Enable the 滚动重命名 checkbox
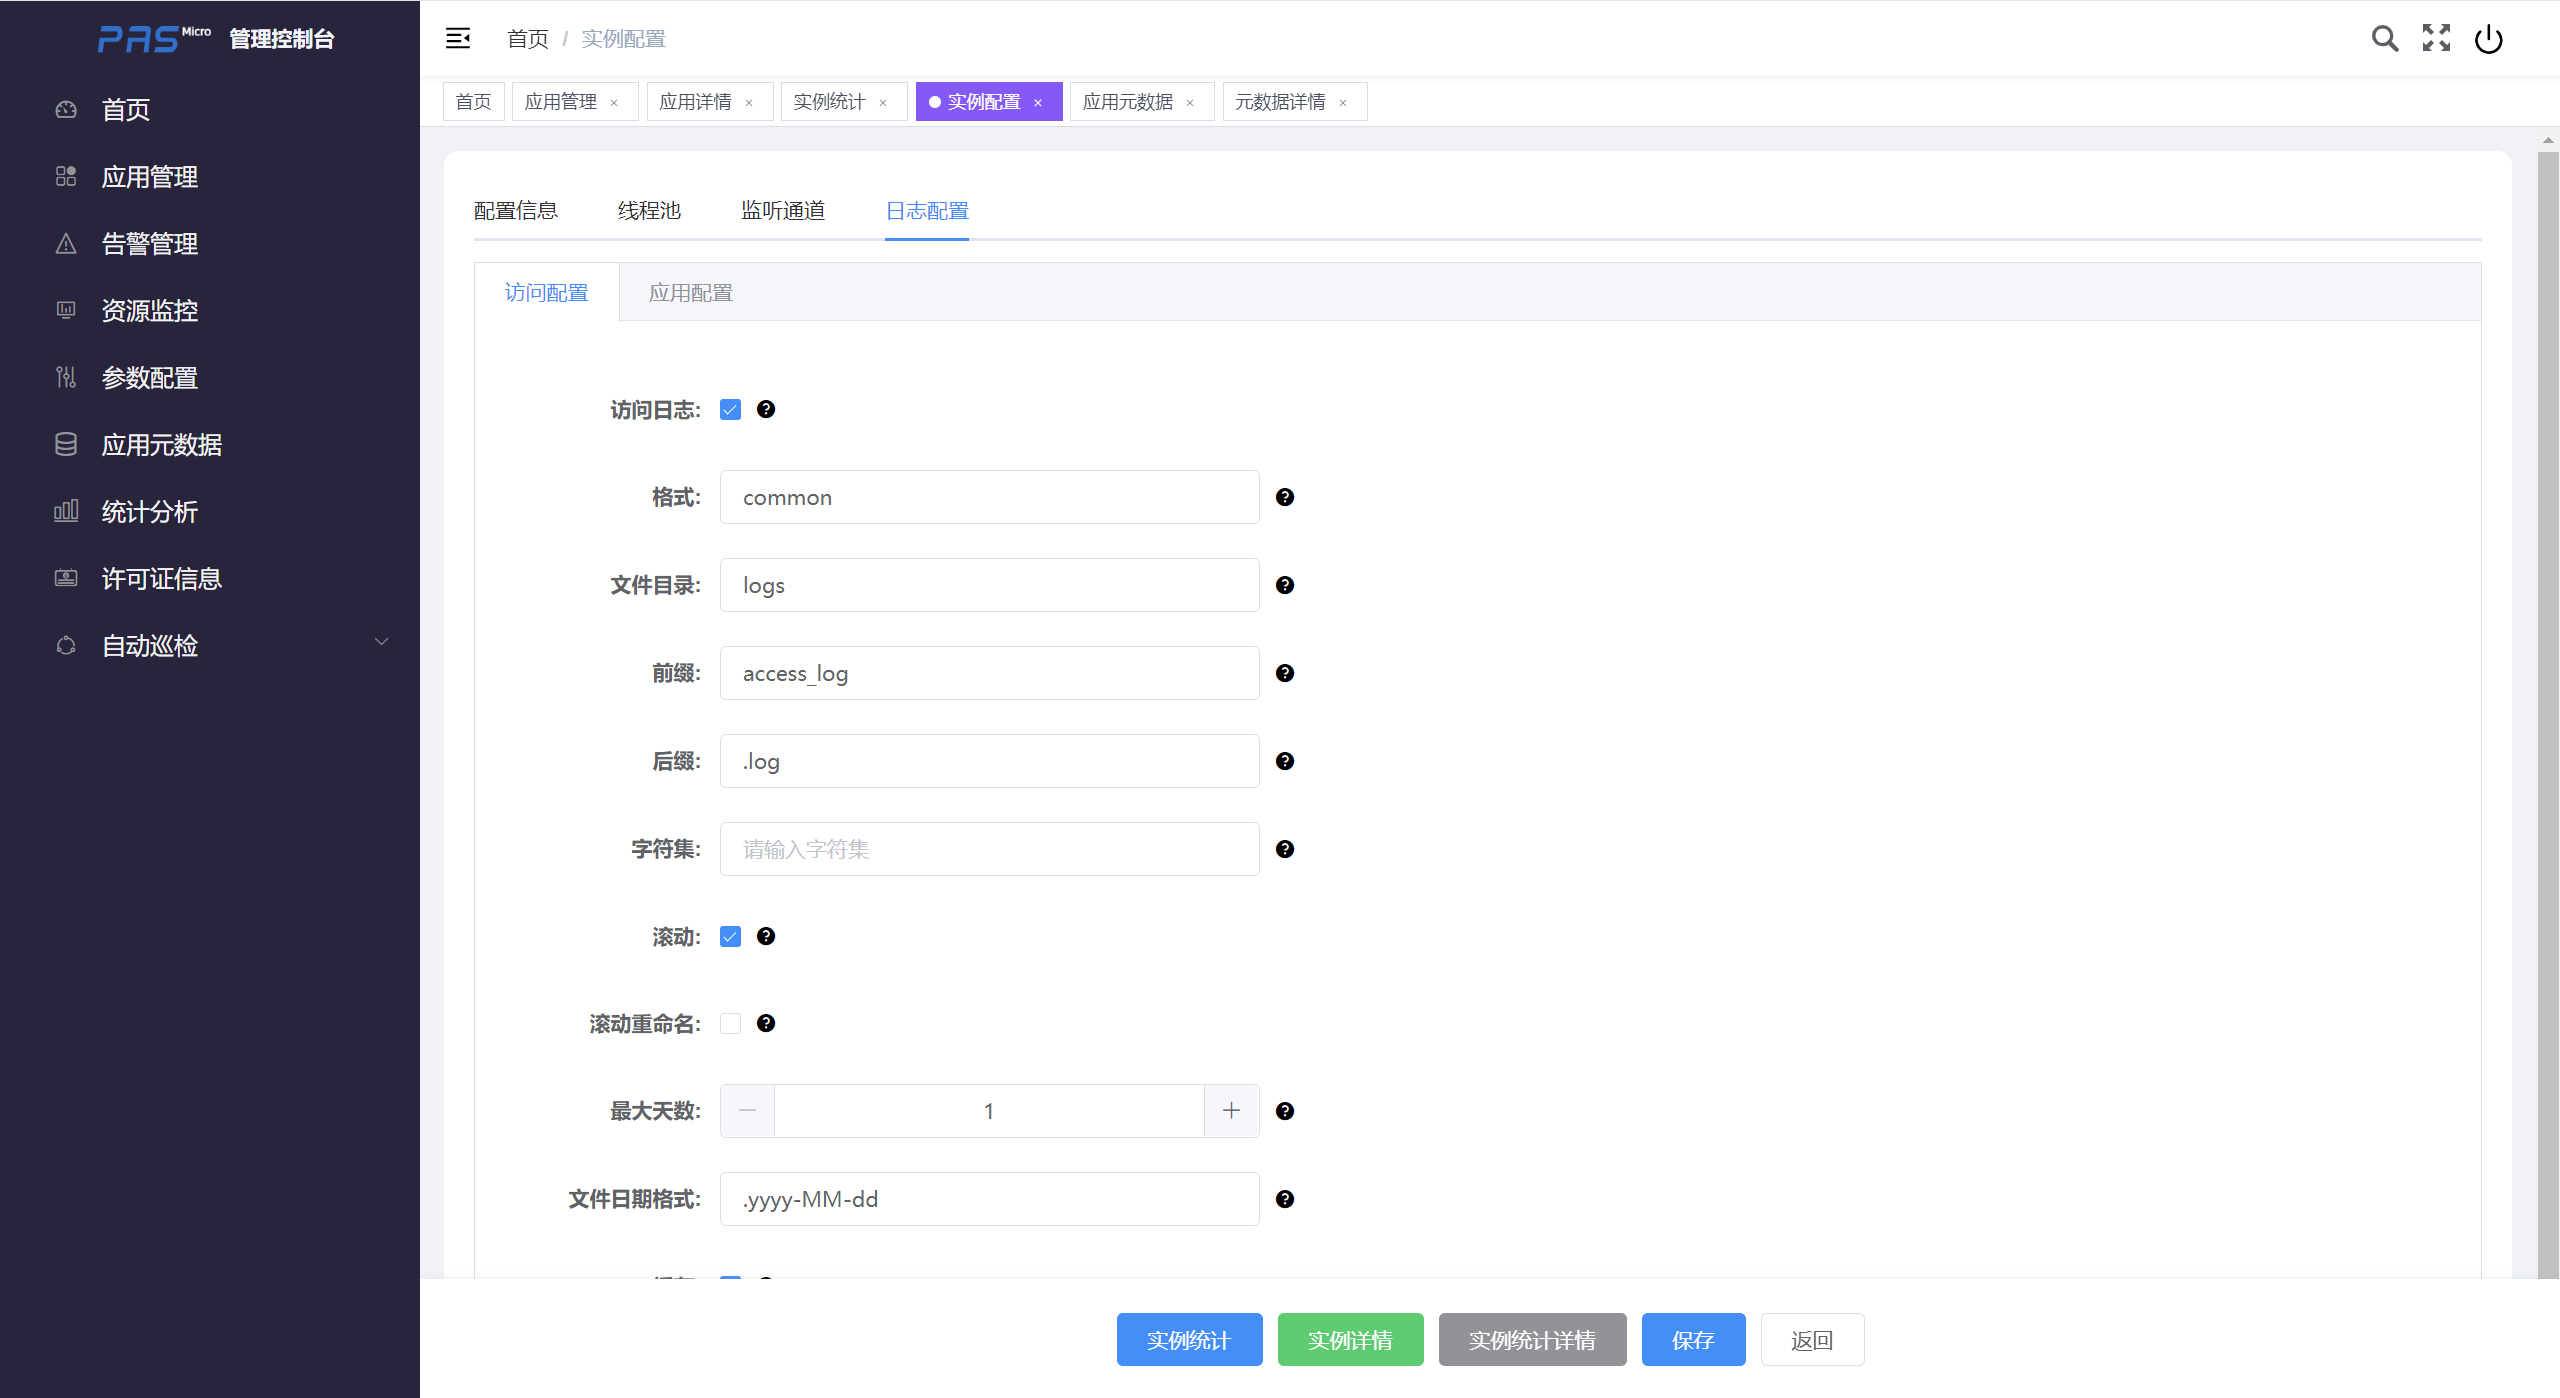The height and width of the screenshot is (1398, 2560). tap(731, 1024)
